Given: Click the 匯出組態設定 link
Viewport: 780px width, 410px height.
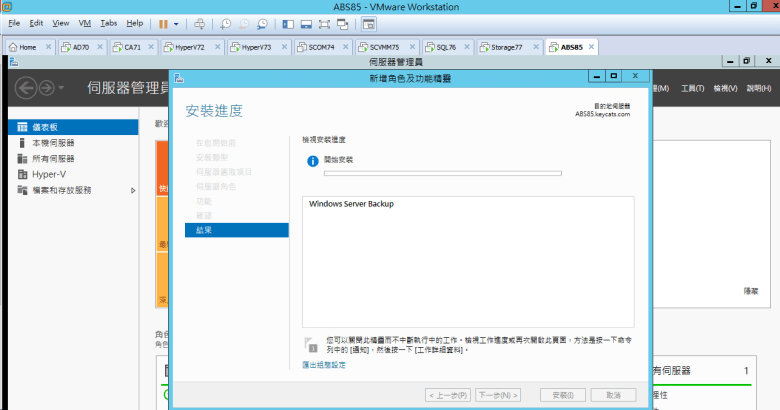Looking at the screenshot, I should point(324,365).
